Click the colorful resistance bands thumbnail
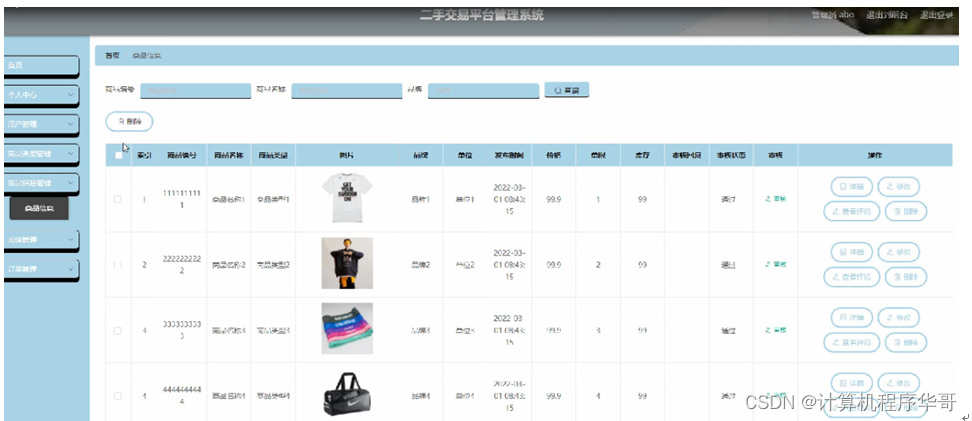This screenshot has width=972, height=421. pyautogui.click(x=347, y=329)
